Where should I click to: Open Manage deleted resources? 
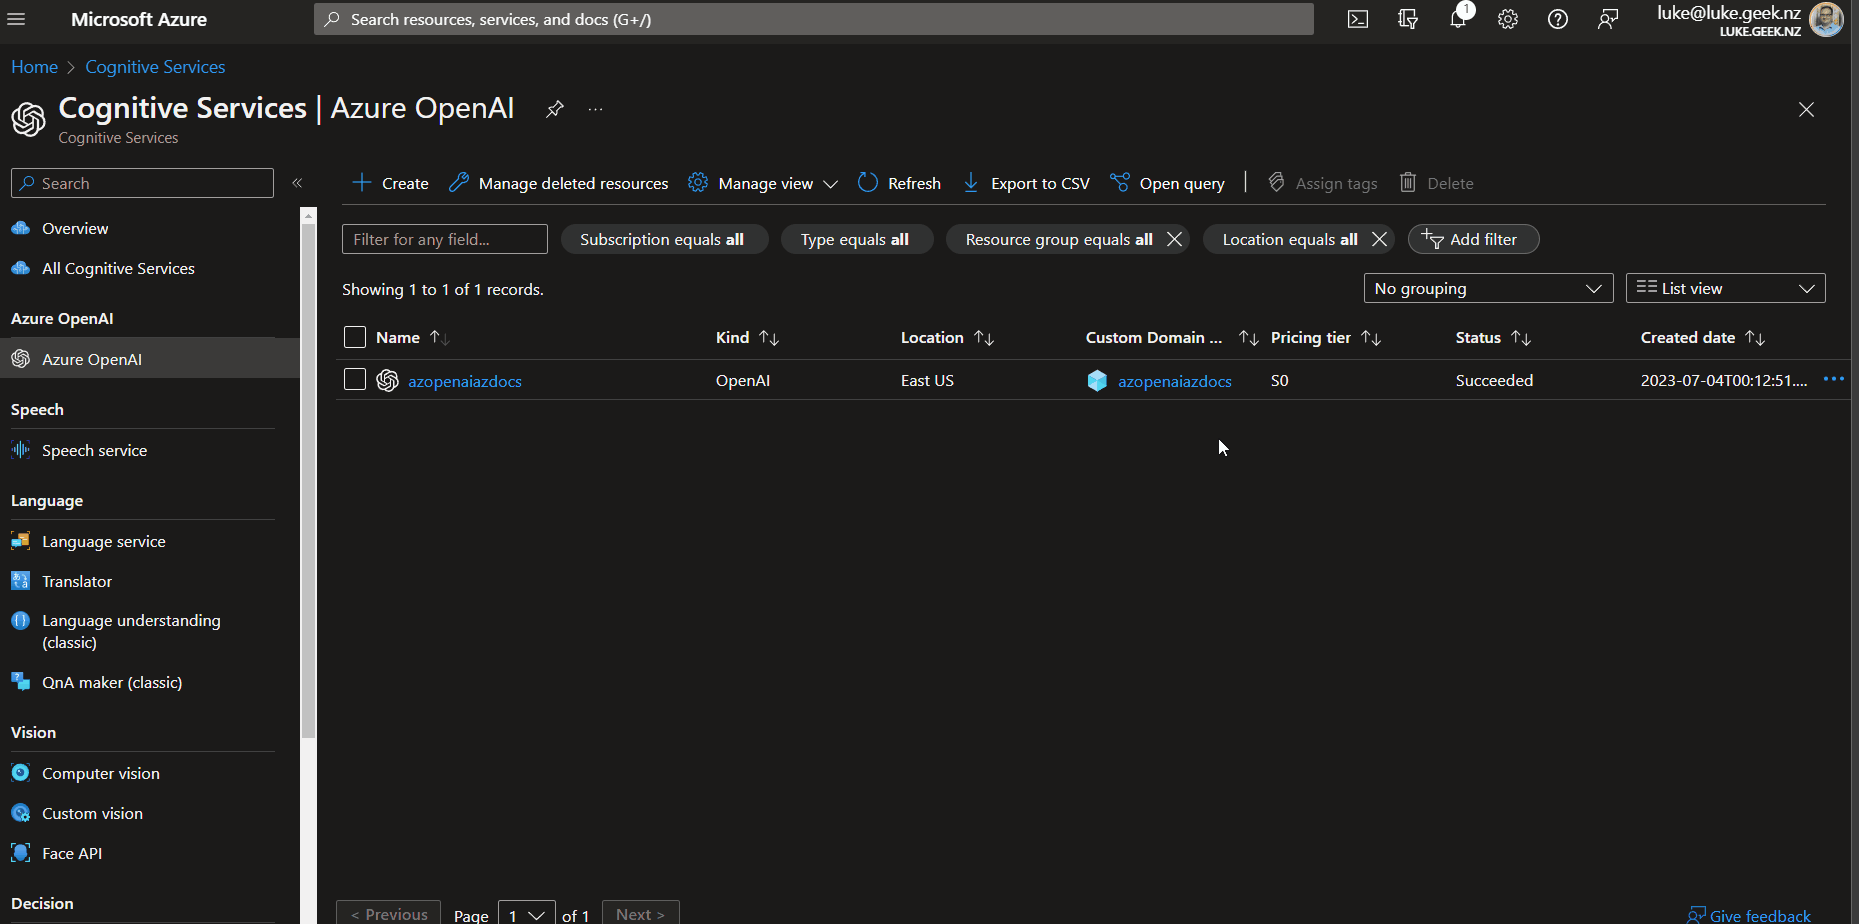(x=558, y=183)
